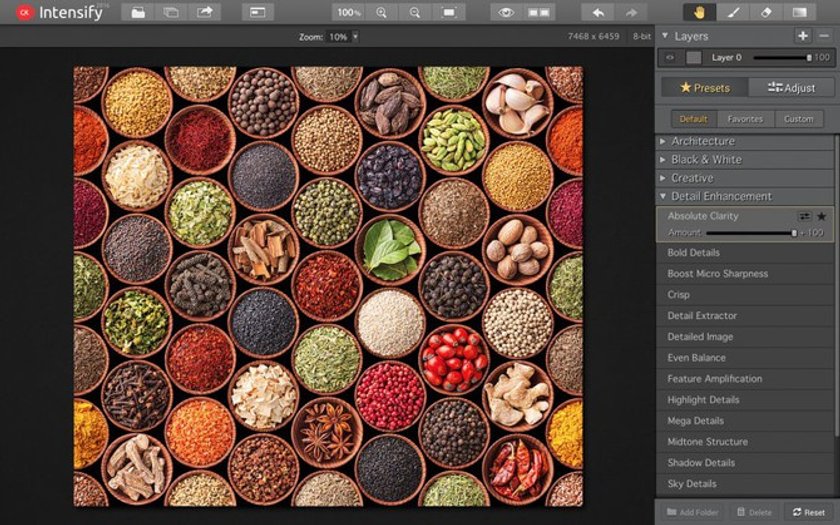
Task: Click the batch processing icon
Action: (x=171, y=12)
